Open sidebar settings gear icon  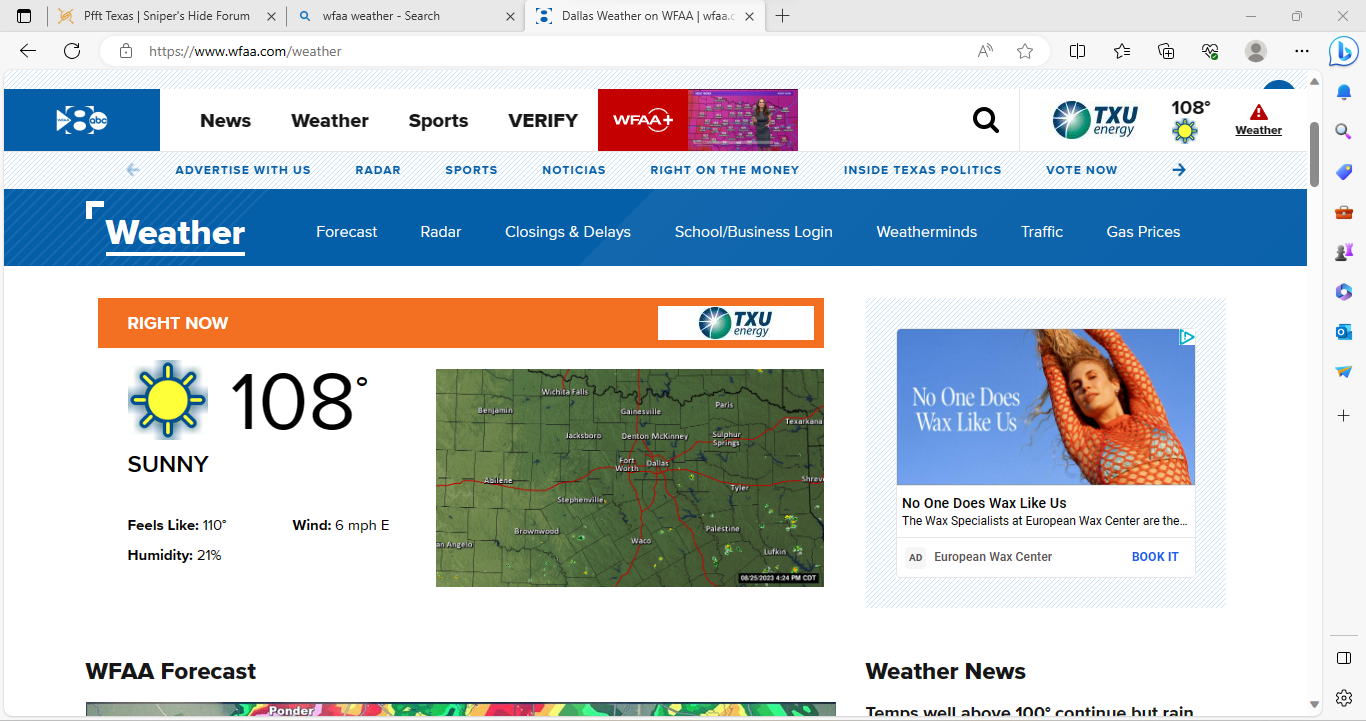point(1344,697)
